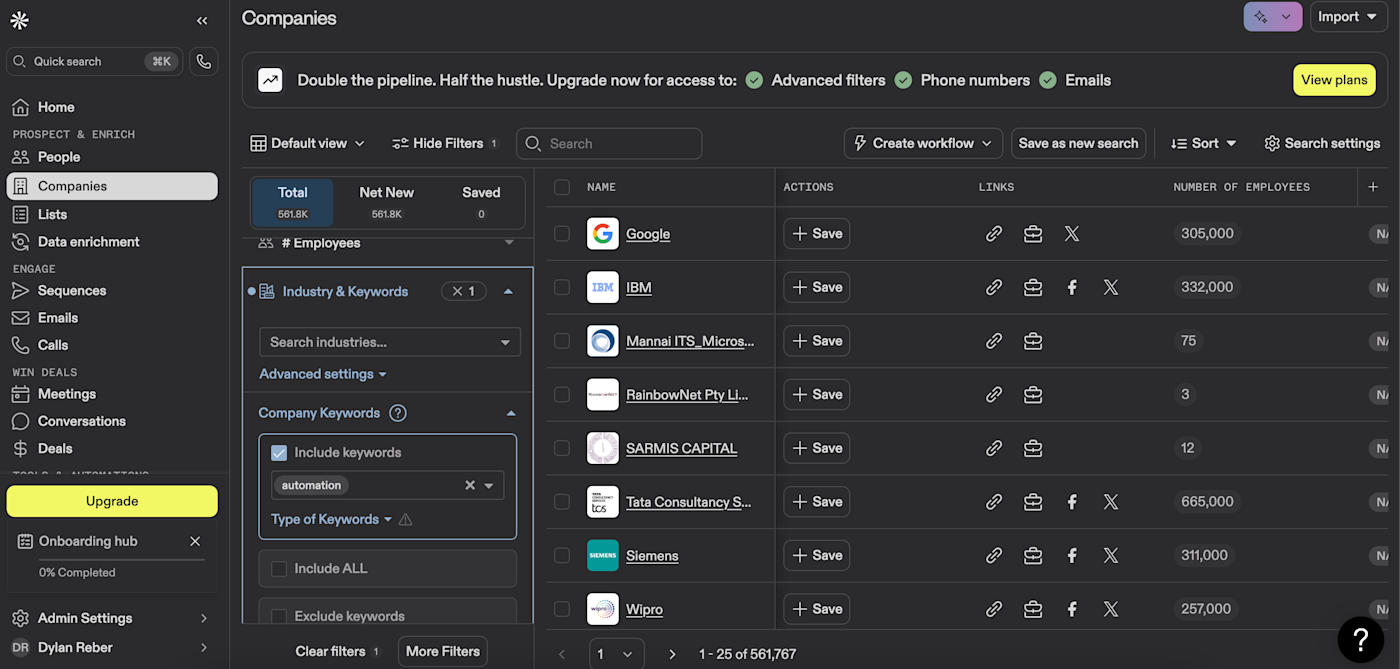Viewport: 1400px width, 669px height.
Task: Click the yellow Upgrade button
Action: [112, 501]
